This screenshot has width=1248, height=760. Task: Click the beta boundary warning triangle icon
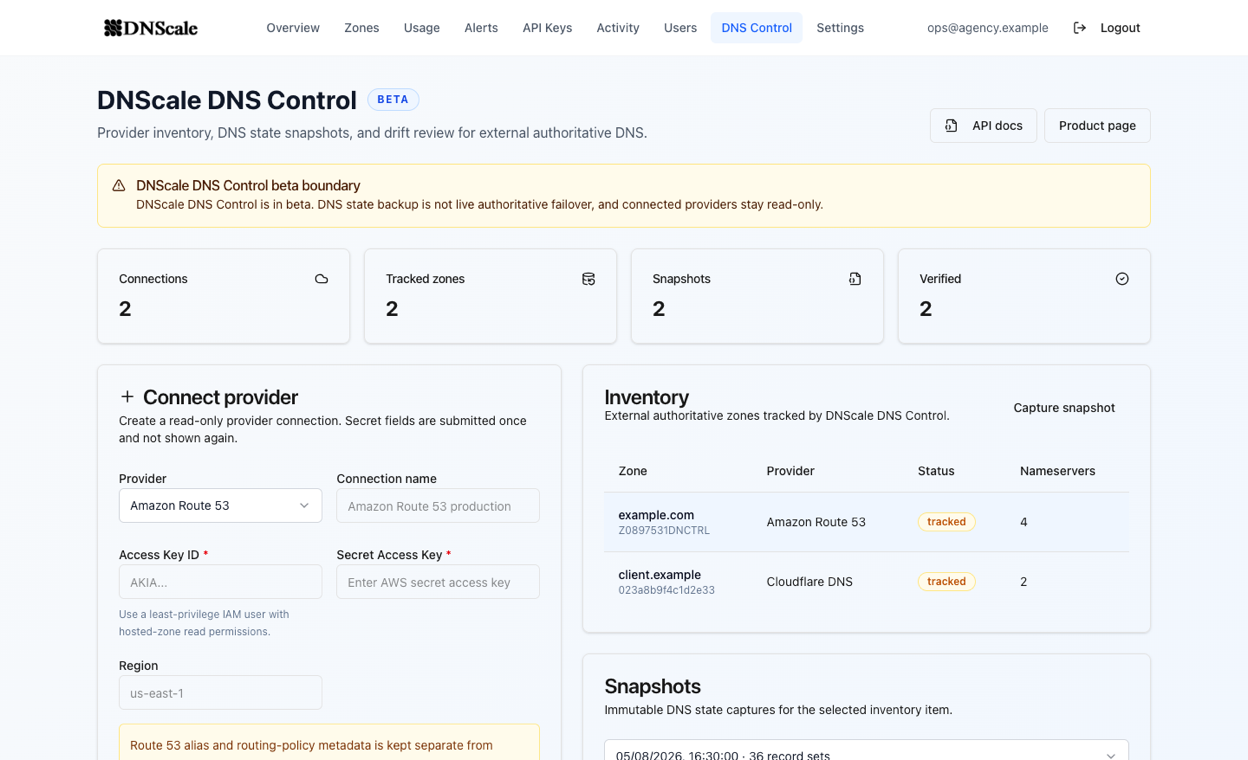pyautogui.click(x=119, y=186)
